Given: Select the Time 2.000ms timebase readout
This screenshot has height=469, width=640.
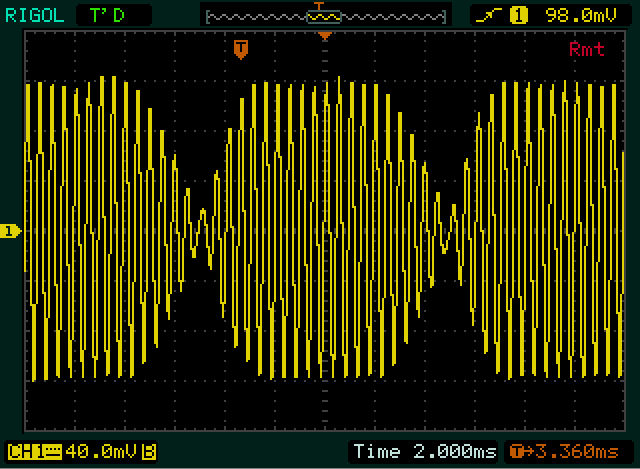Looking at the screenshot, I should [x=424, y=451].
